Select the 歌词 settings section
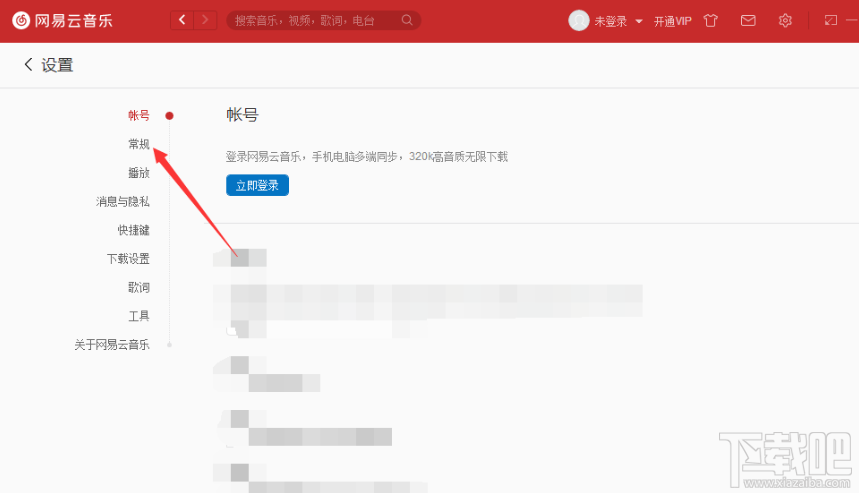The image size is (859, 493). 139,287
